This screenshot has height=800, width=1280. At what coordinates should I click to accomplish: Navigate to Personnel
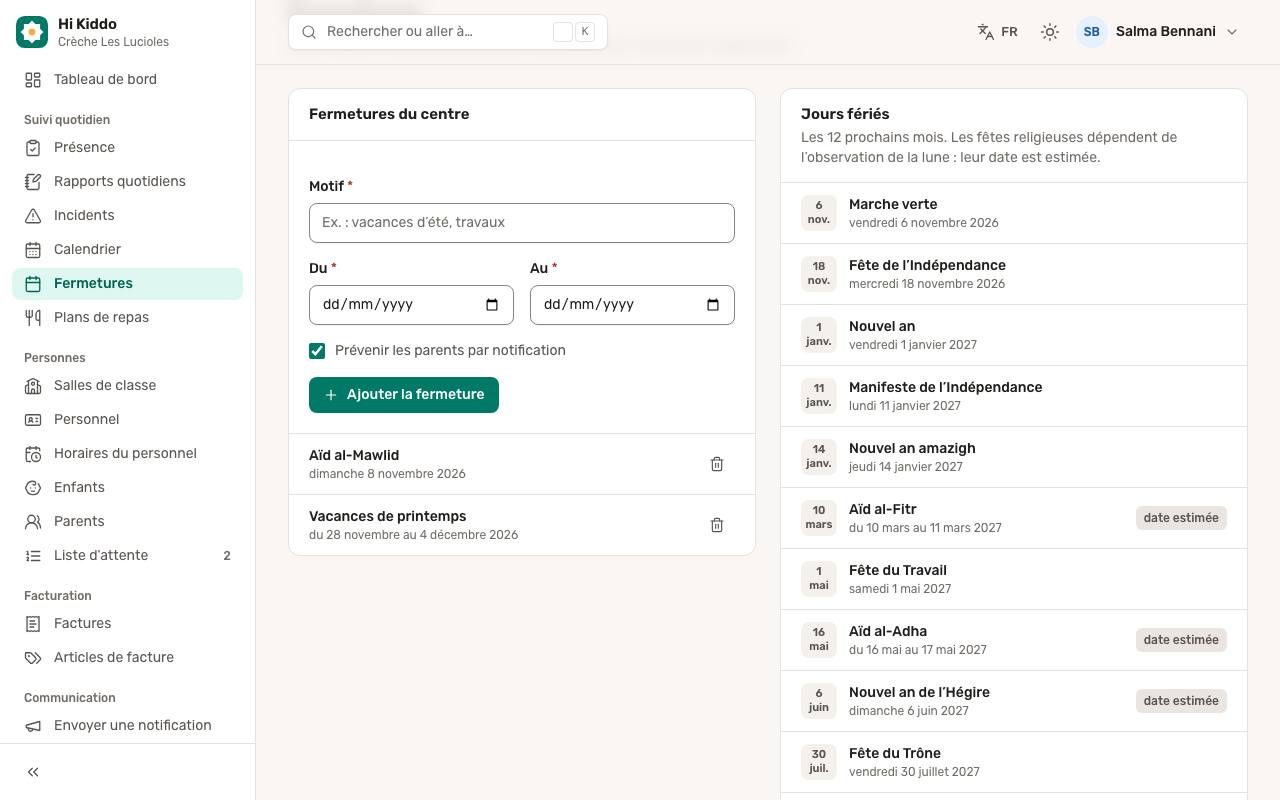click(x=128, y=420)
